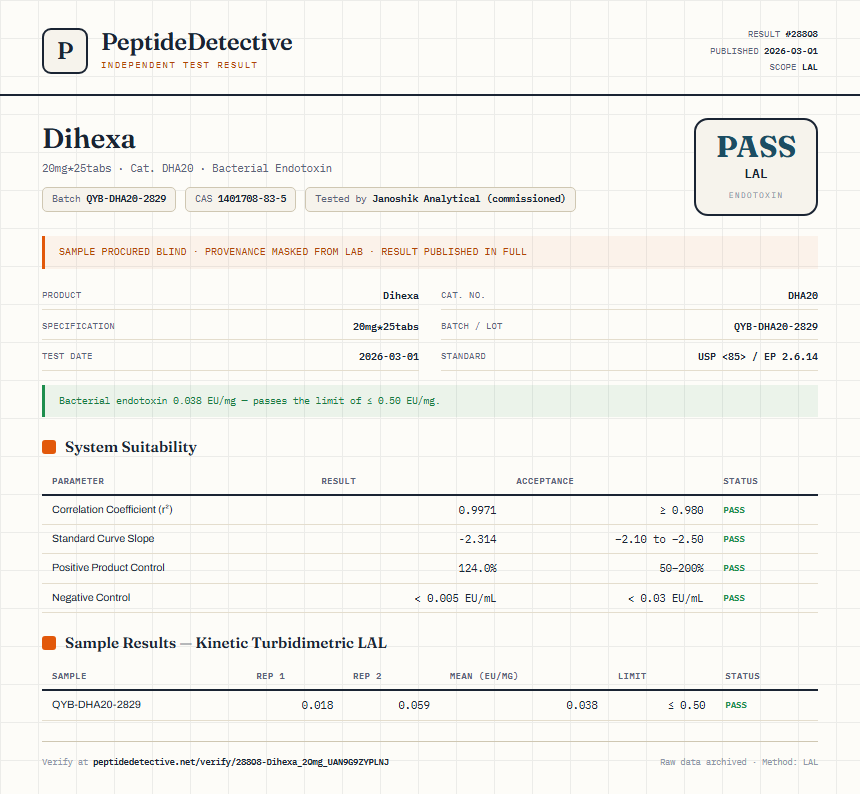Select the subtitle 20mg*25tabs Cat. DHA20 line
Viewport: 860px width, 794px height.
(187, 168)
